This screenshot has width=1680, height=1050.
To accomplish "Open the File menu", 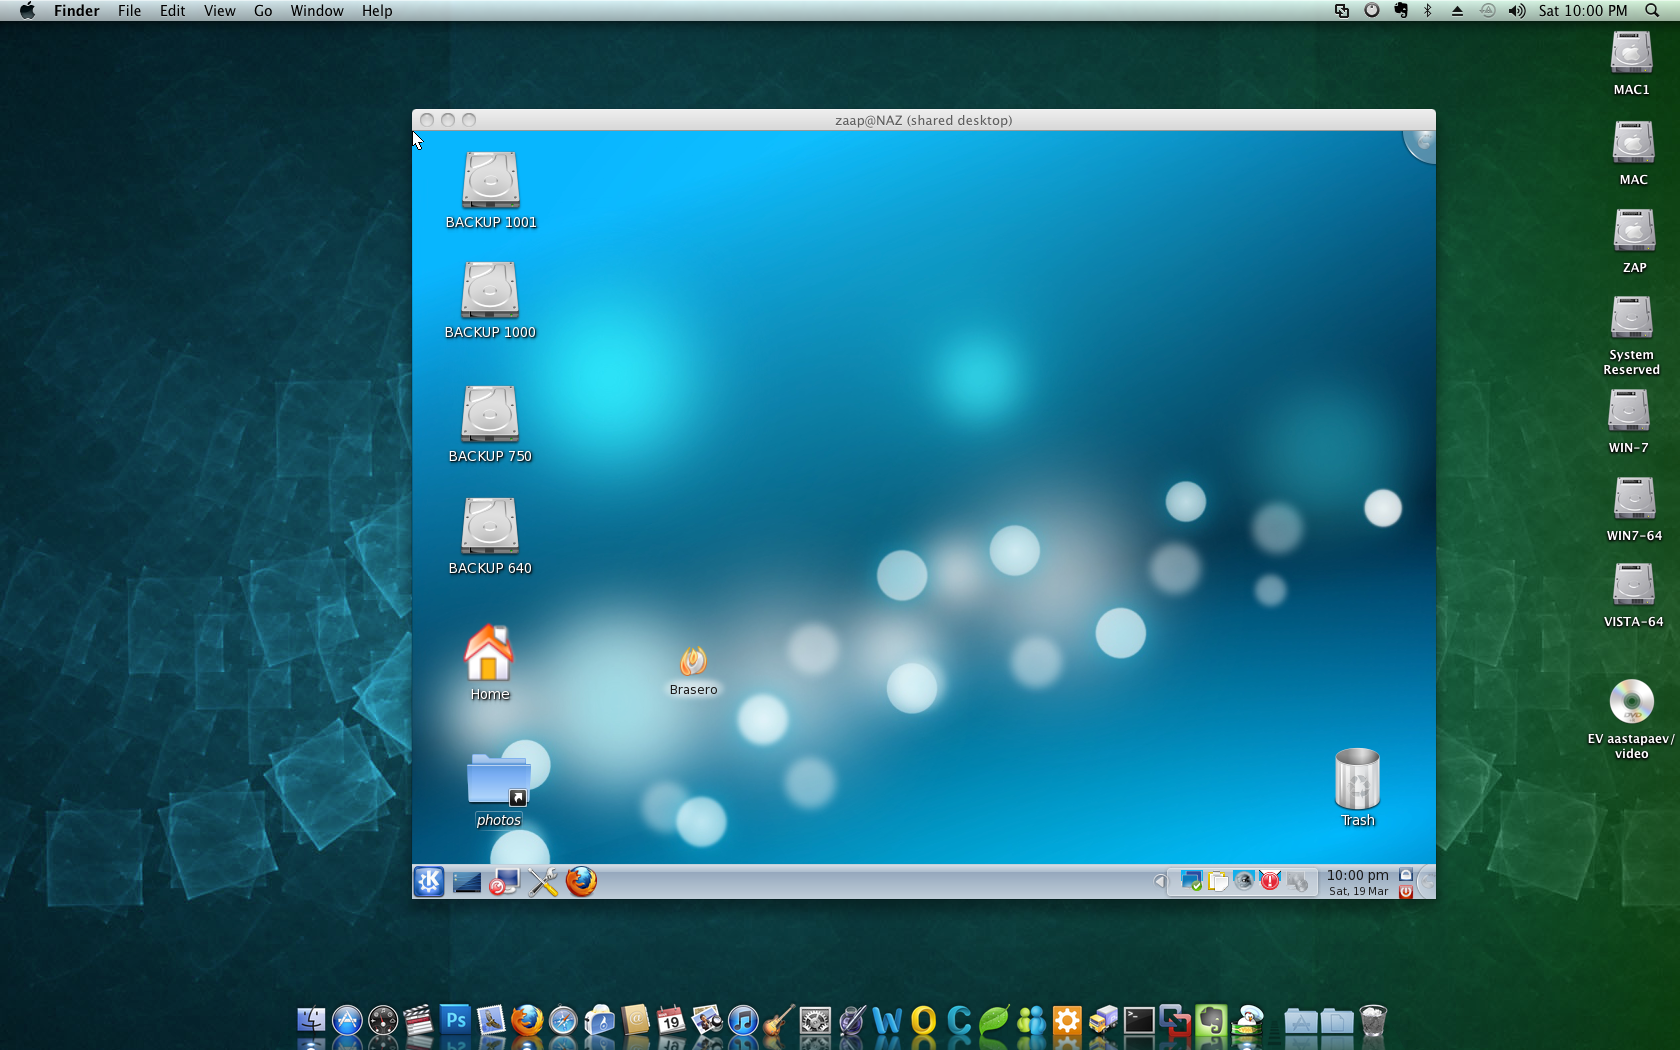I will click(x=129, y=10).
